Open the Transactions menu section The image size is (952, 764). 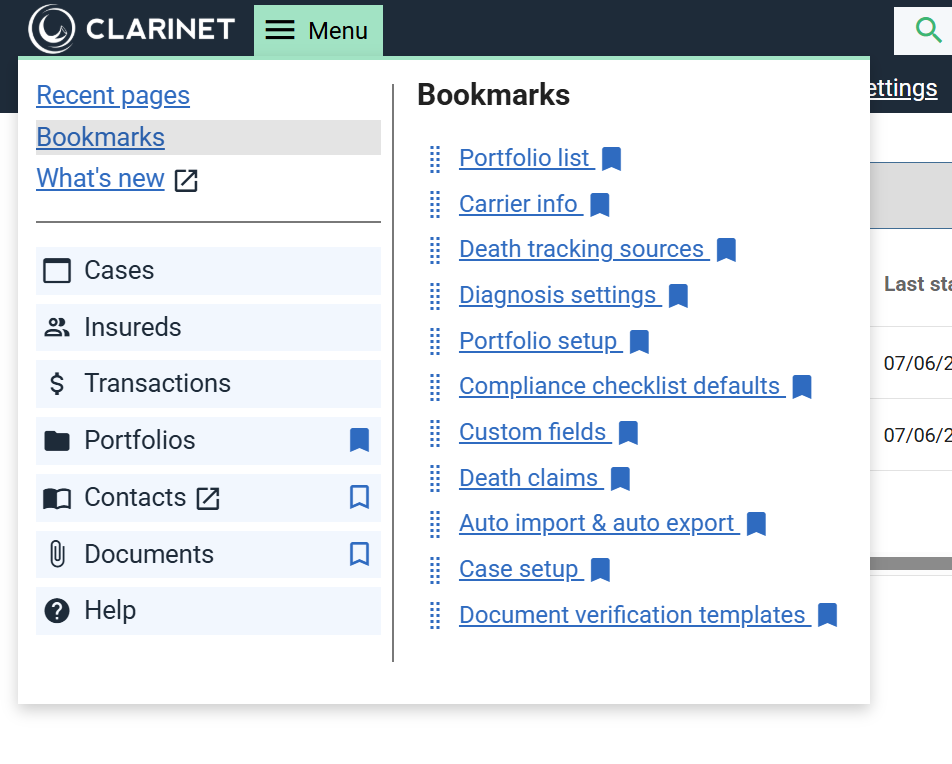157,383
